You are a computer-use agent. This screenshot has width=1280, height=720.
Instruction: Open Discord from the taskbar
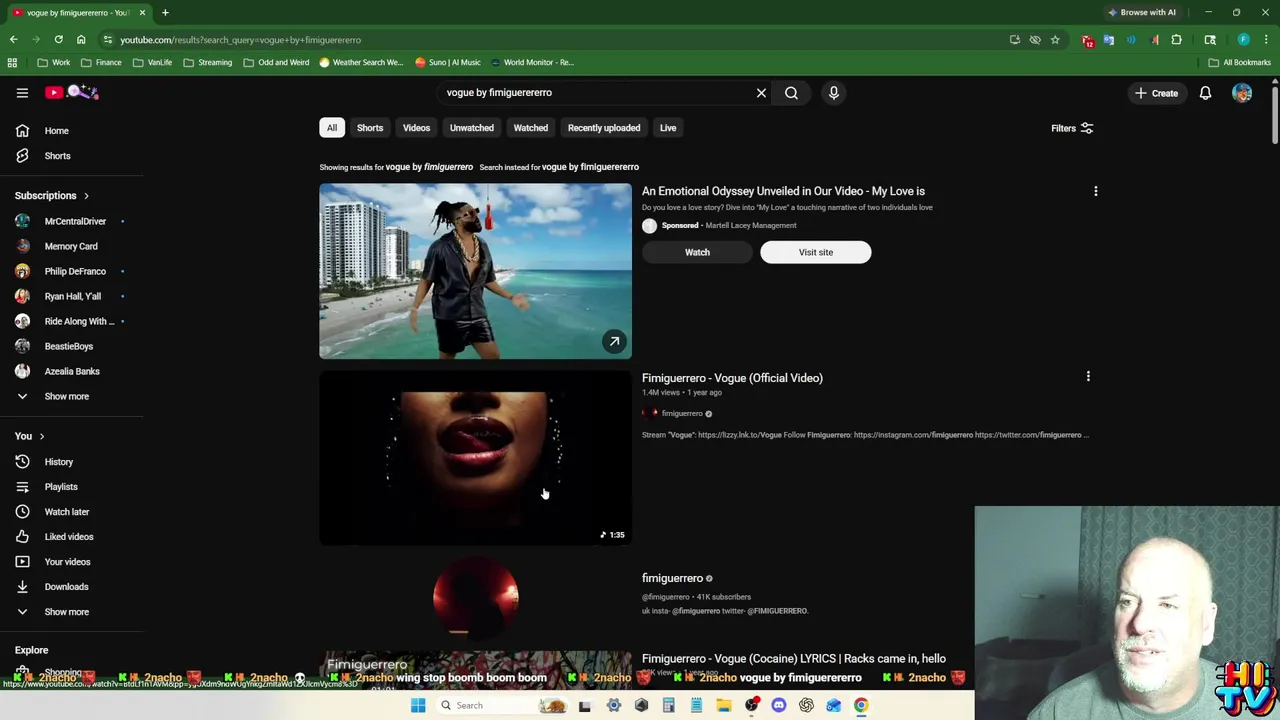pyautogui.click(x=779, y=705)
